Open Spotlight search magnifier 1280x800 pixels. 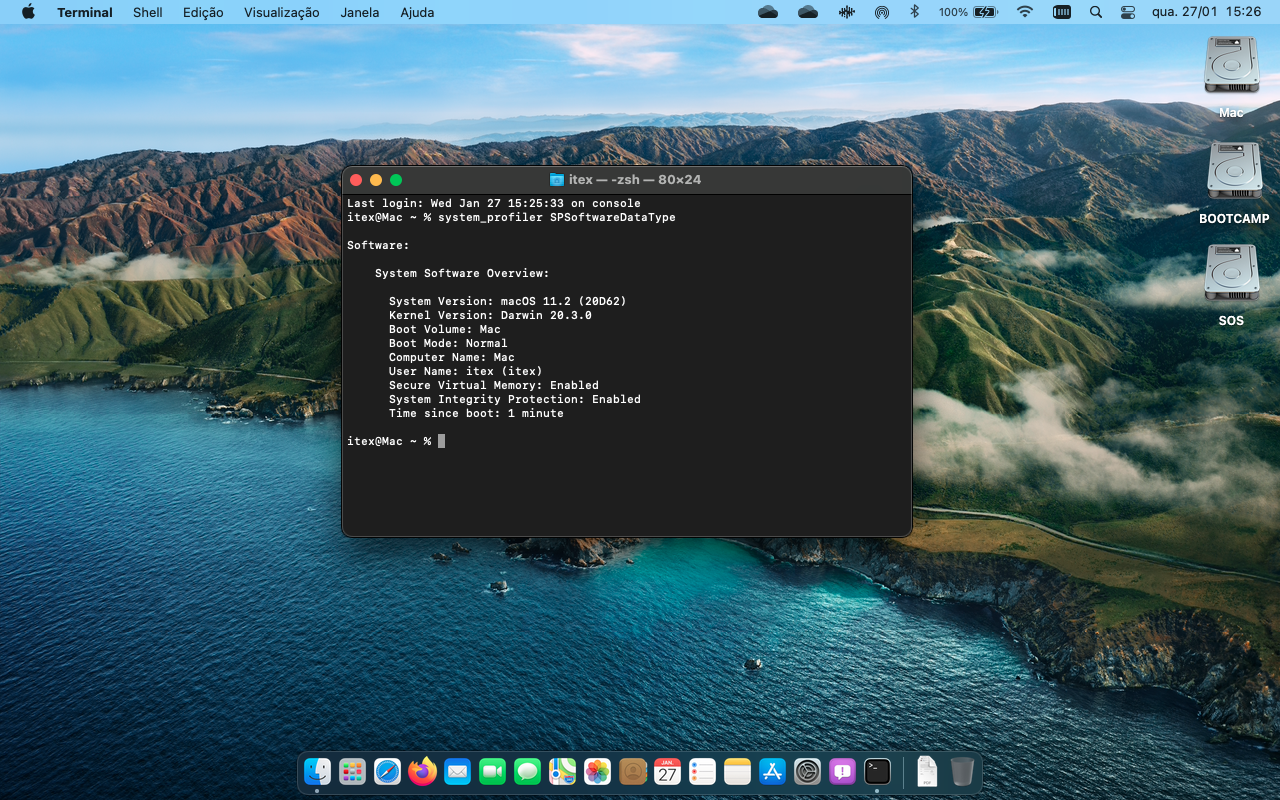click(1095, 12)
